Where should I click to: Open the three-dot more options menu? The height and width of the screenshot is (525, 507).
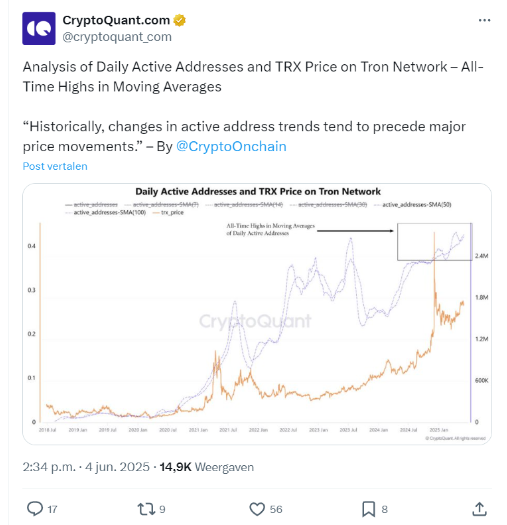click(x=484, y=20)
